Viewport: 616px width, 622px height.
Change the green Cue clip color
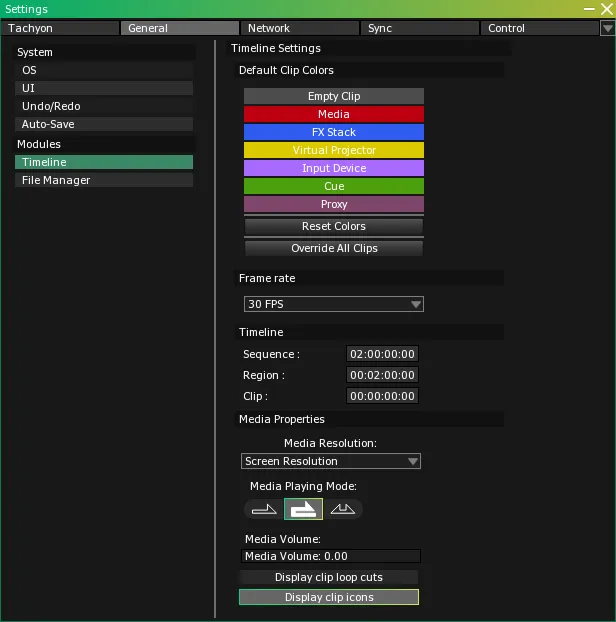pos(334,186)
